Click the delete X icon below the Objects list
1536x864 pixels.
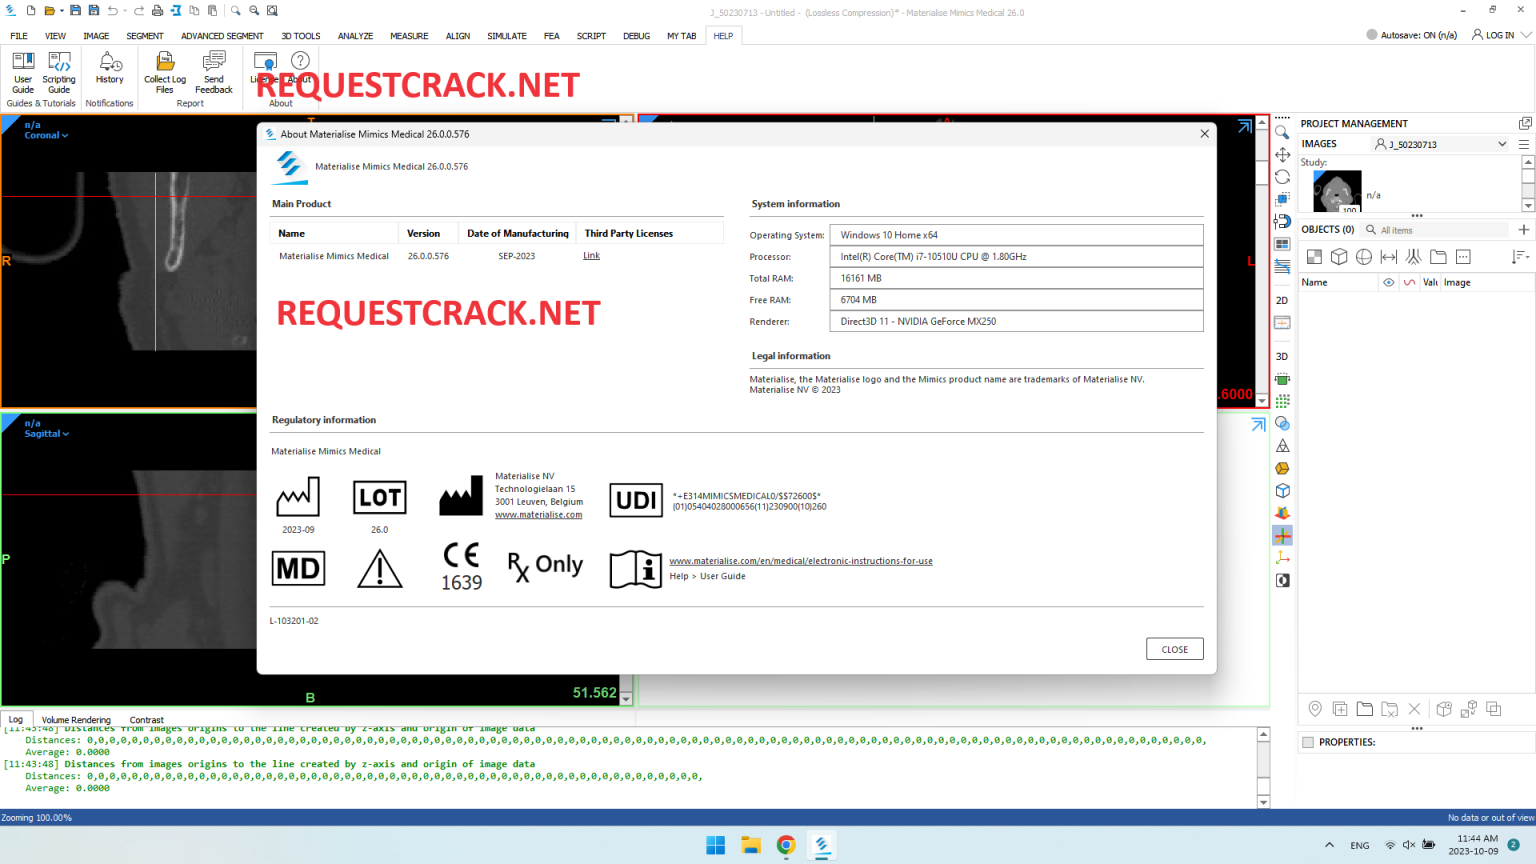(x=1414, y=708)
